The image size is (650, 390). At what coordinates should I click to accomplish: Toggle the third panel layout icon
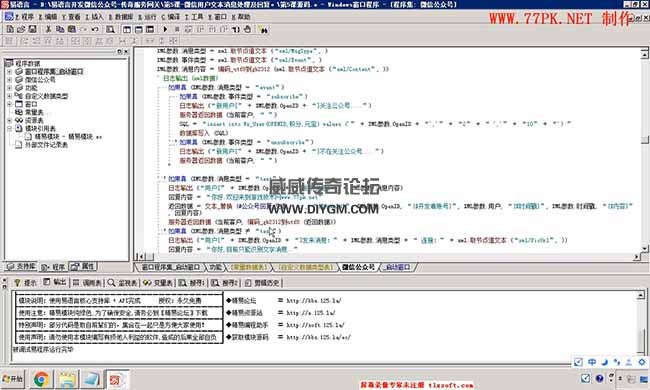tap(150, 29)
